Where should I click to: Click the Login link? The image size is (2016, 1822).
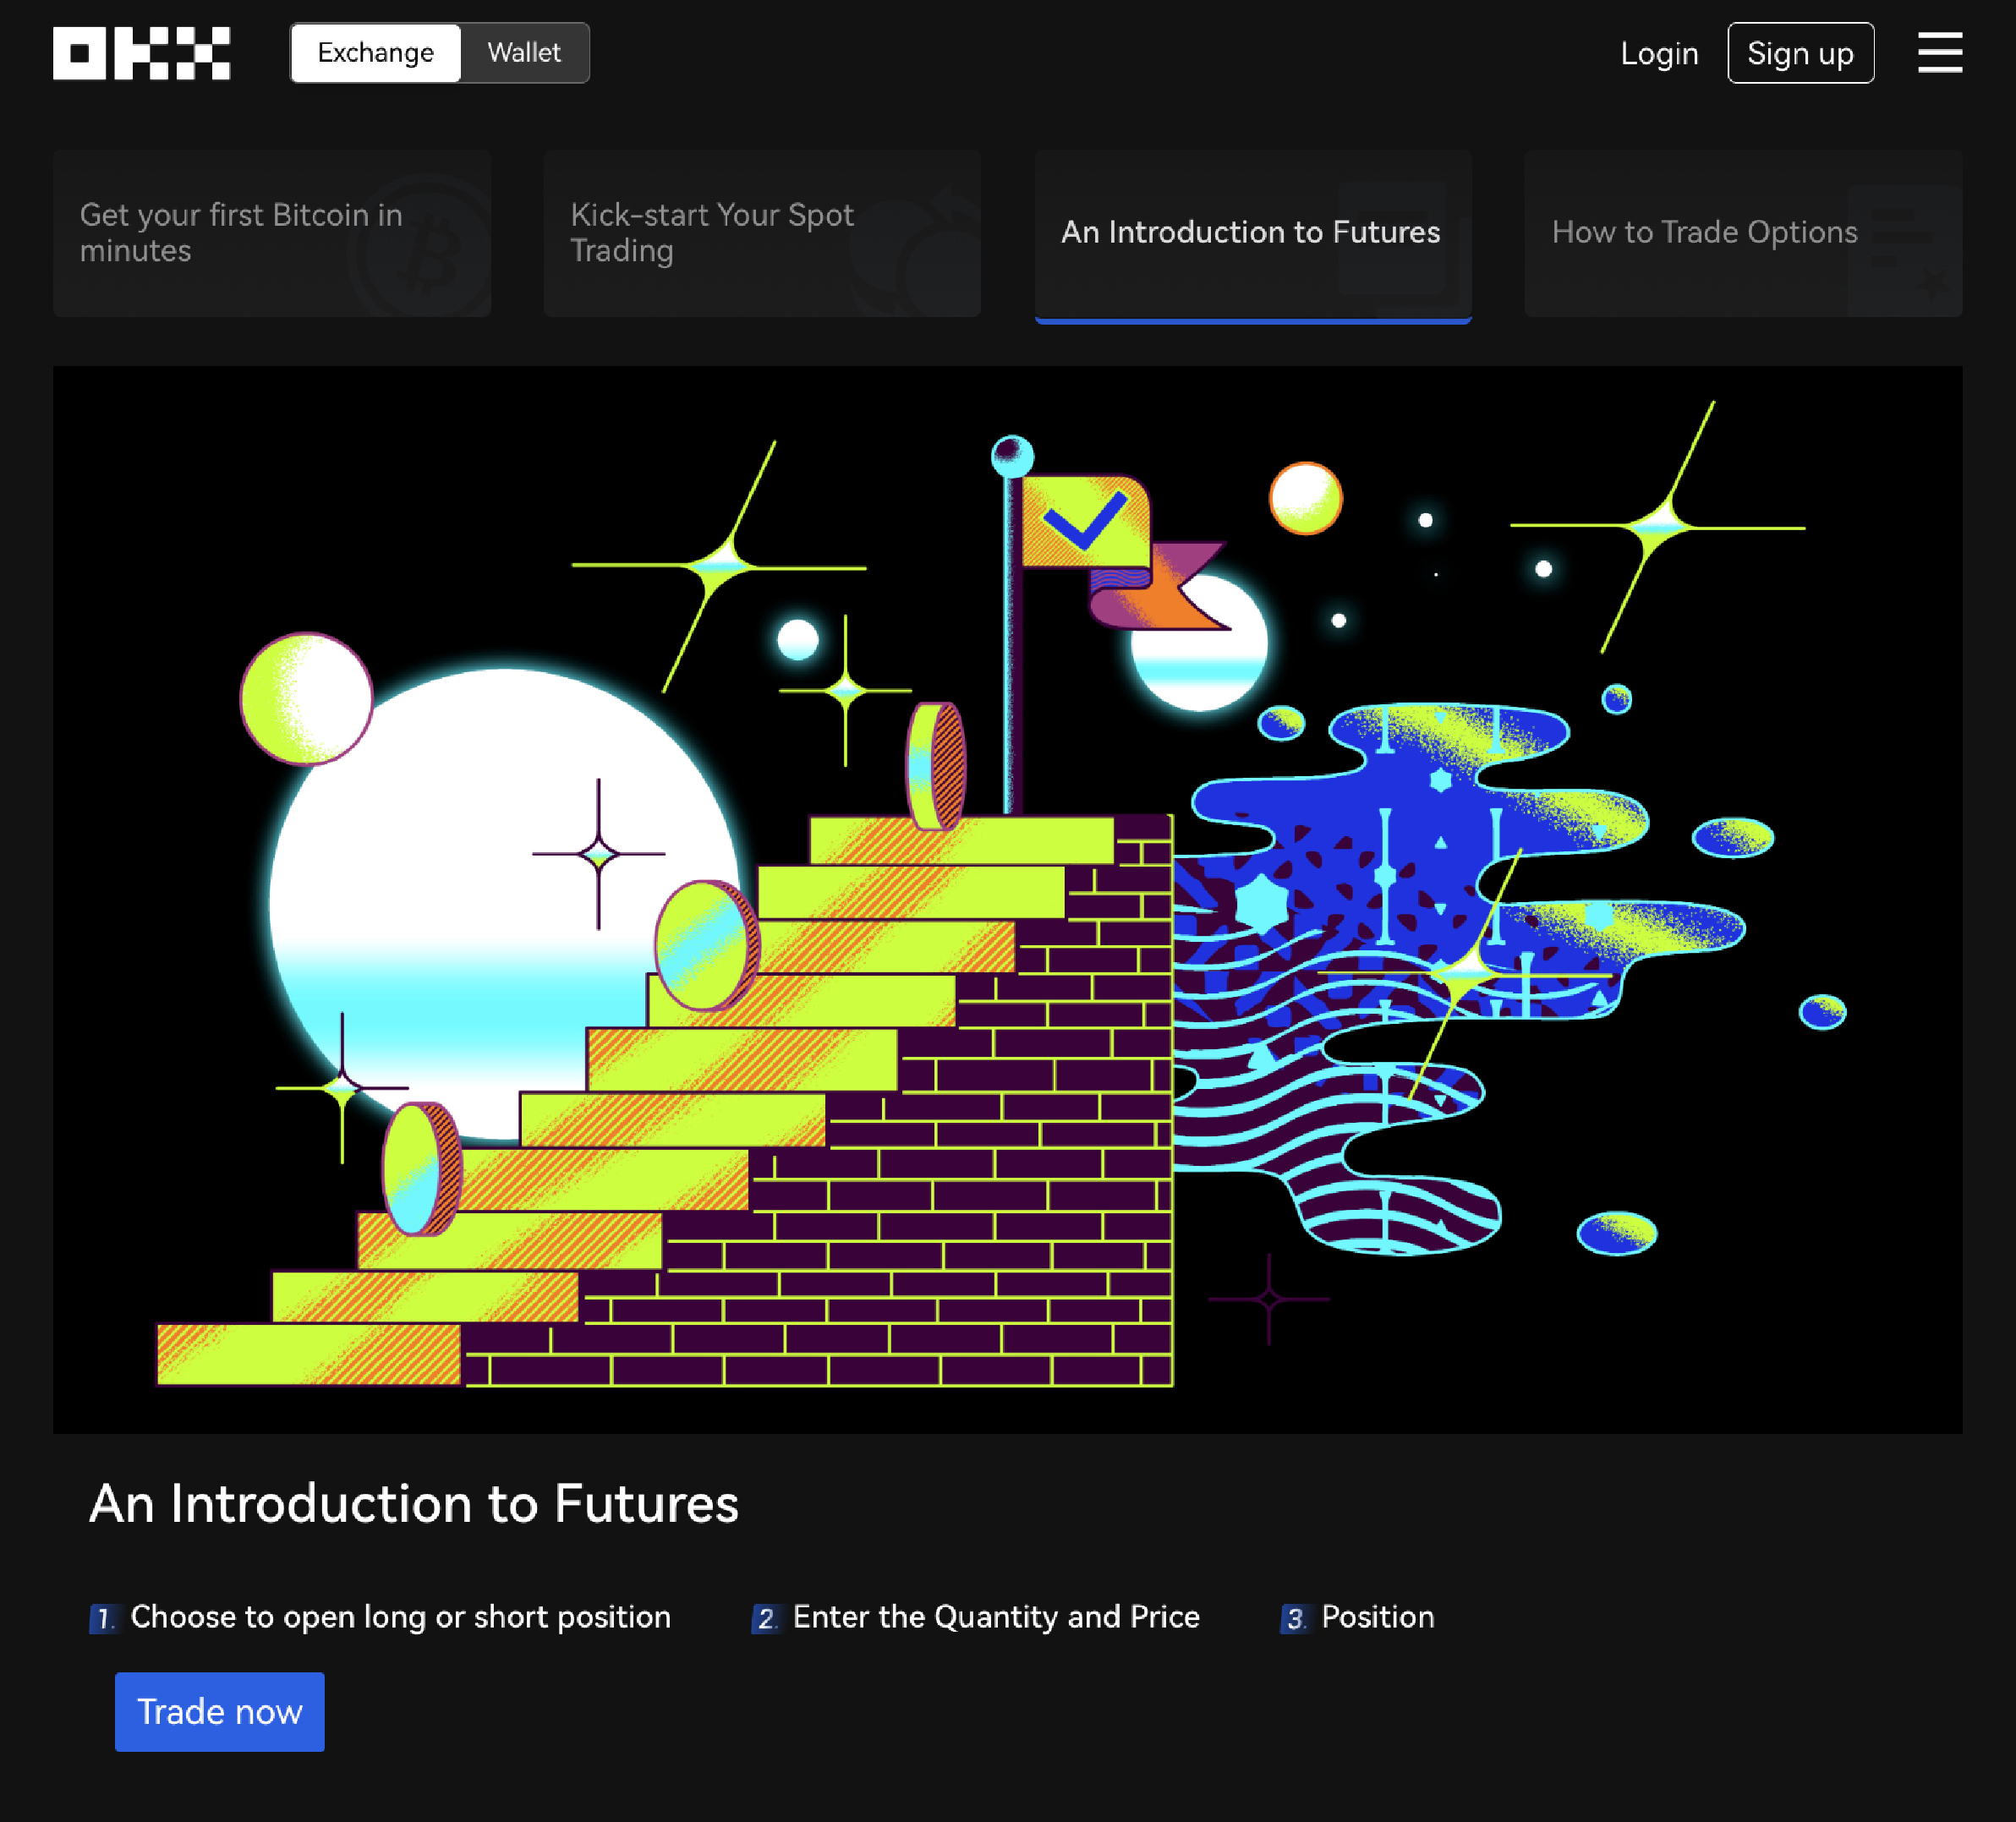1659,53
